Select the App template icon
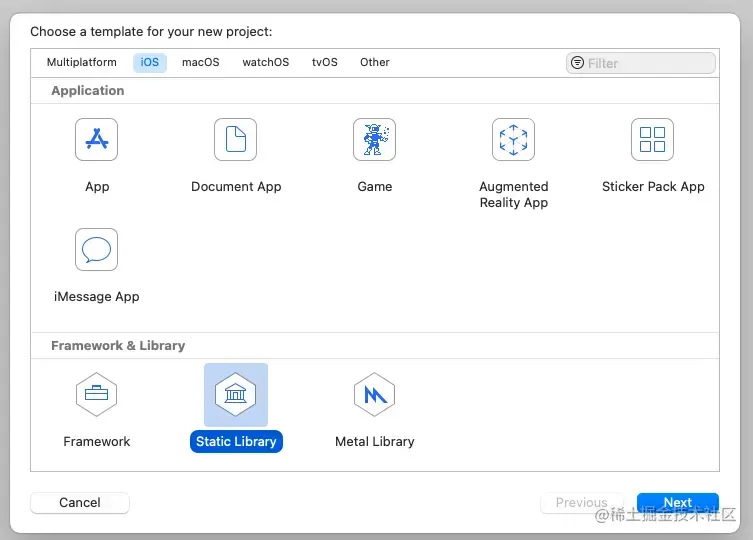The width and height of the screenshot is (753, 540). [x=97, y=139]
